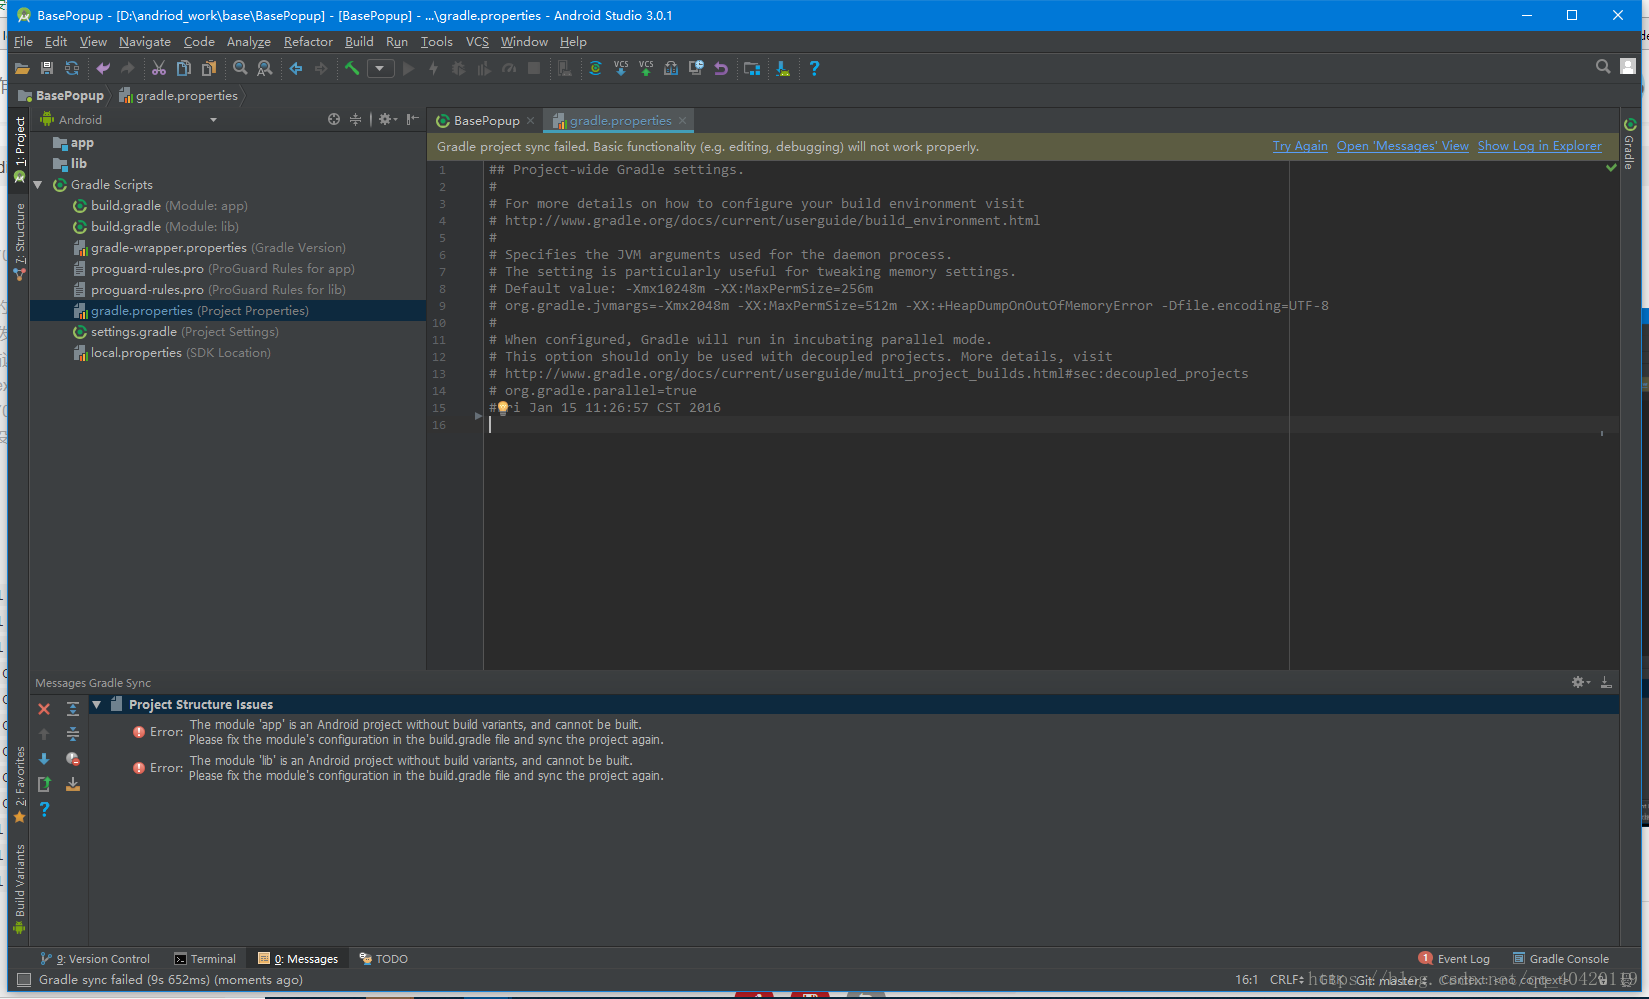Open the run configuration dropdown
Image resolution: width=1649 pixels, height=999 pixels.
pyautogui.click(x=380, y=69)
